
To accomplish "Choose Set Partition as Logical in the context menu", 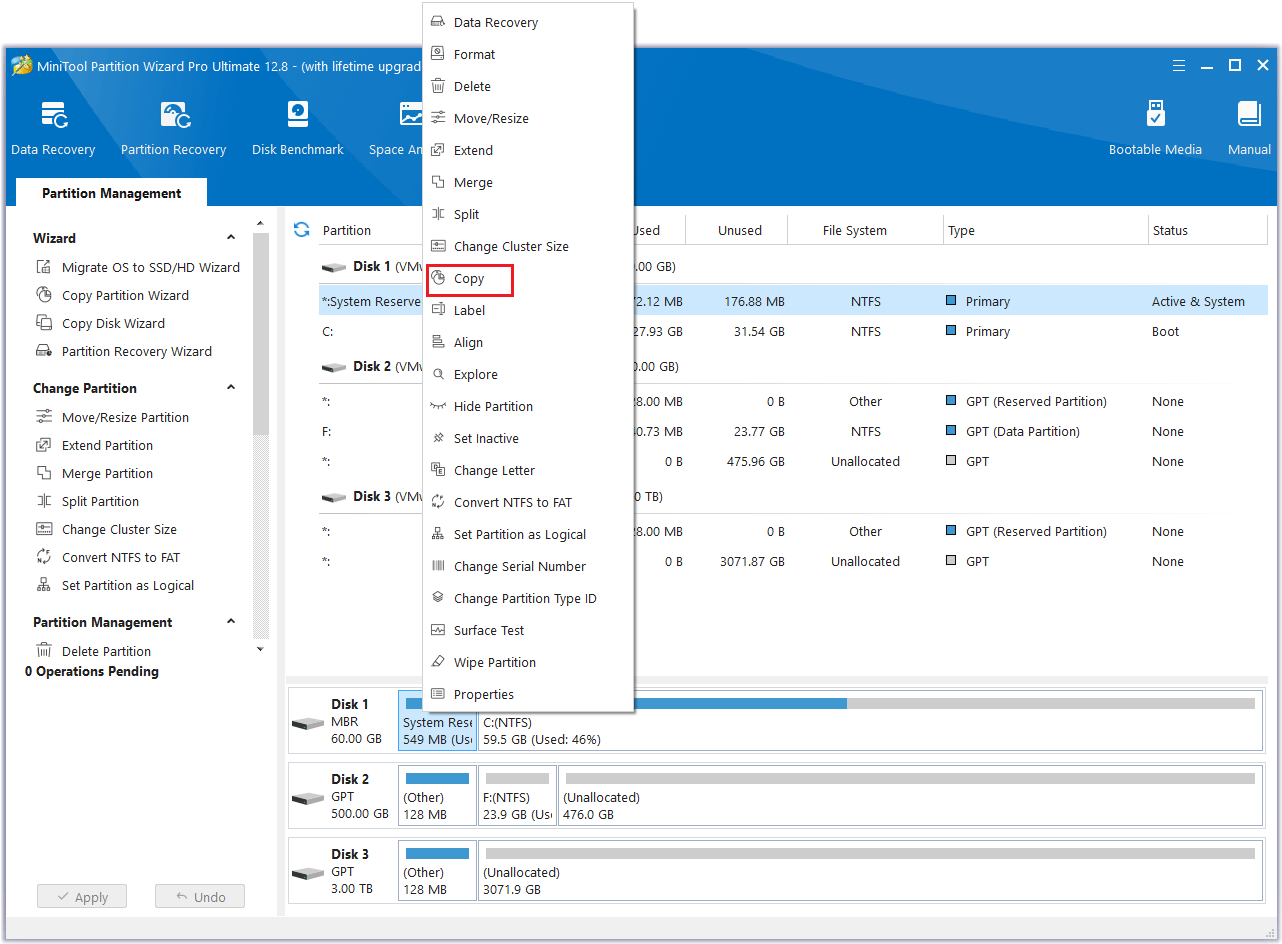I will 528,534.
